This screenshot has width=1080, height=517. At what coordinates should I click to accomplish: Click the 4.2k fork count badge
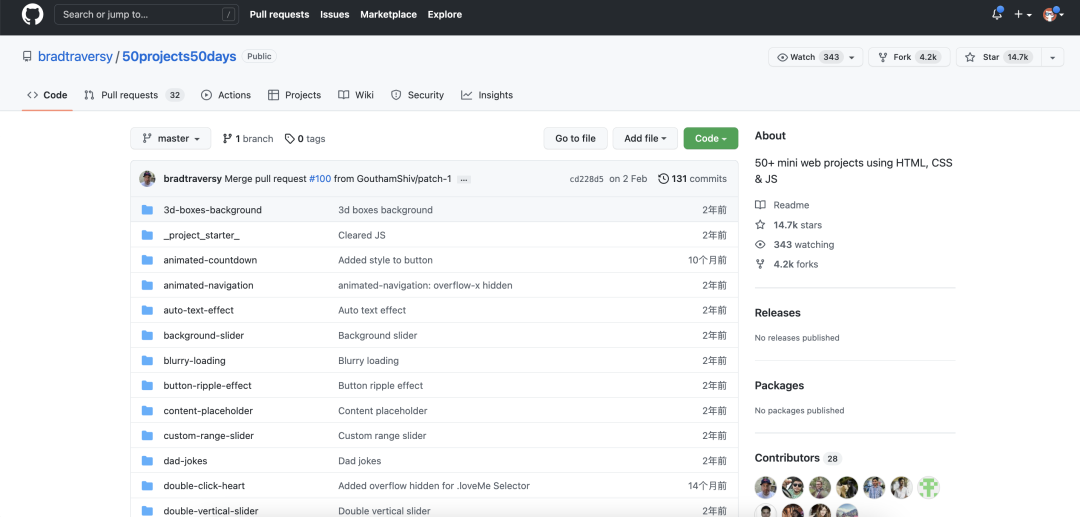point(928,57)
